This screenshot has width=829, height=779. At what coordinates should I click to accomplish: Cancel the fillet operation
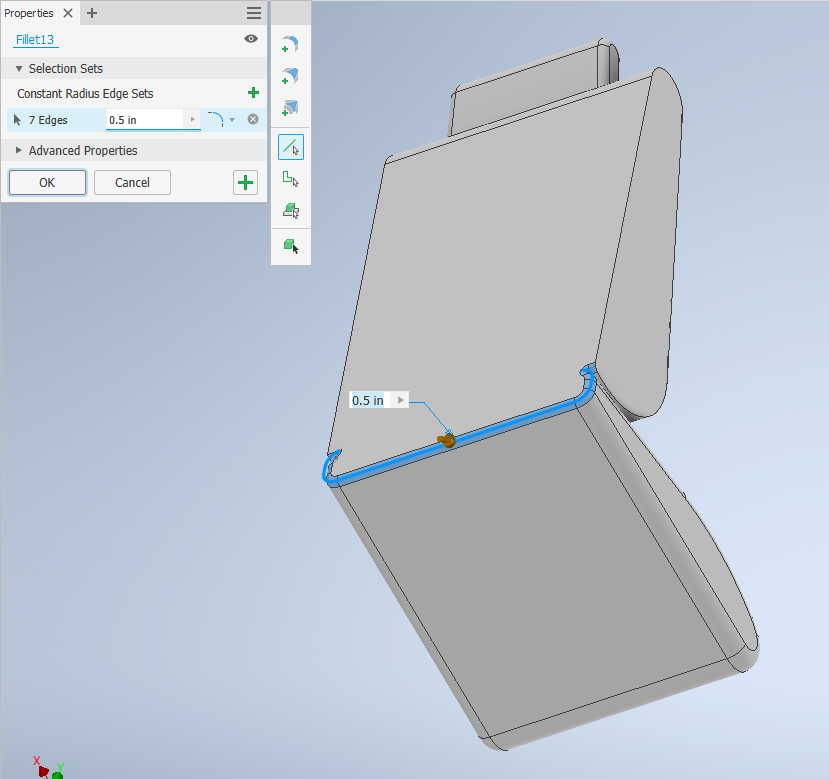[x=132, y=182]
